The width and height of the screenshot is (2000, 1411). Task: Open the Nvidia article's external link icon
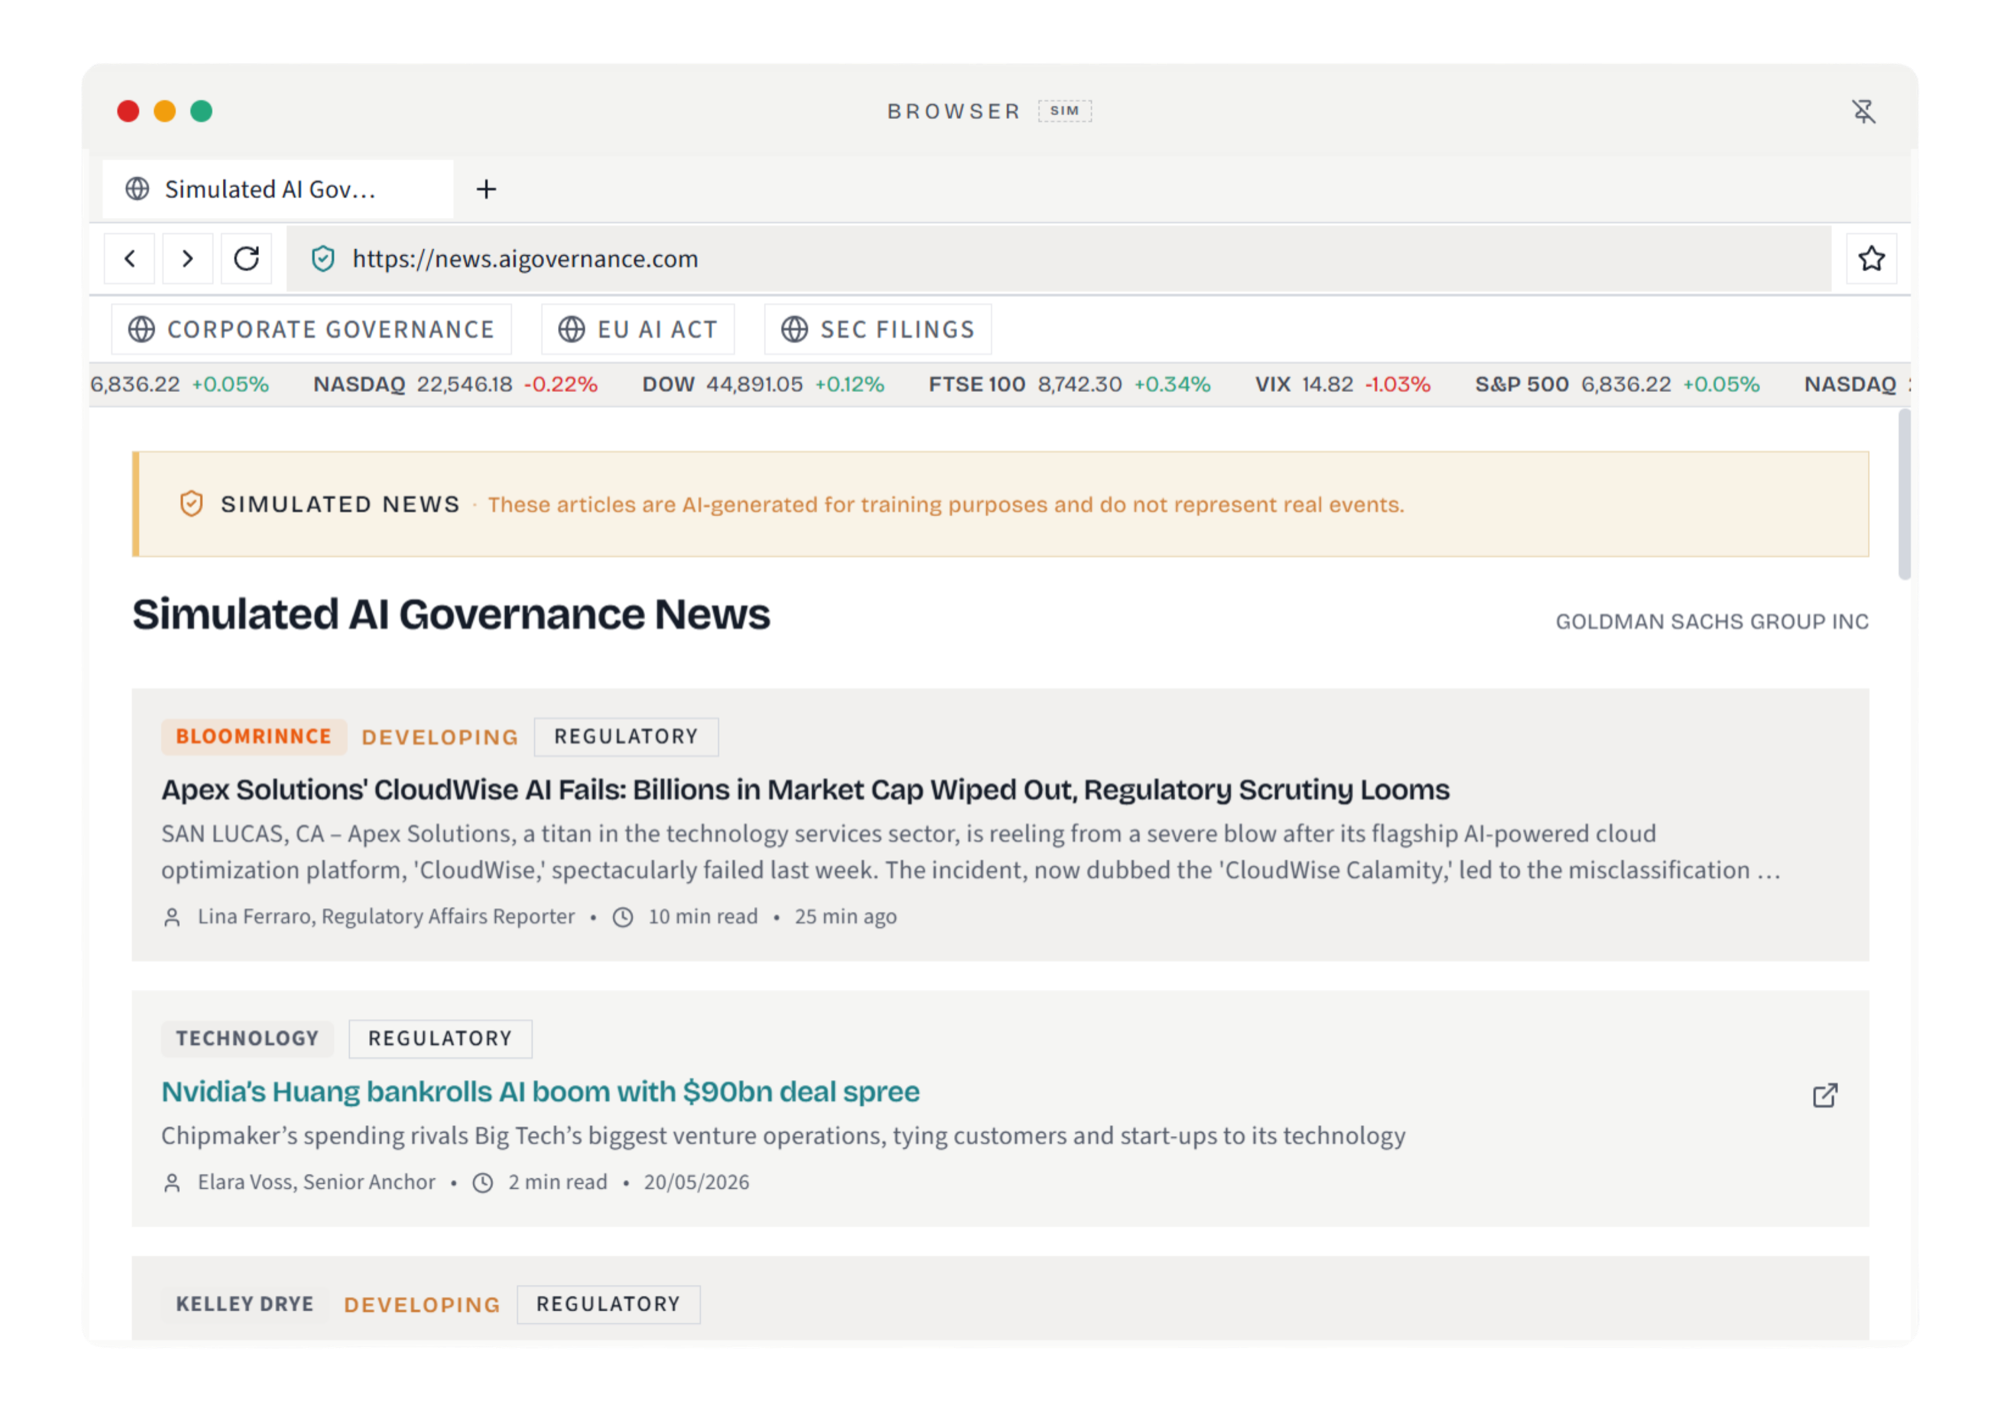click(1824, 1095)
